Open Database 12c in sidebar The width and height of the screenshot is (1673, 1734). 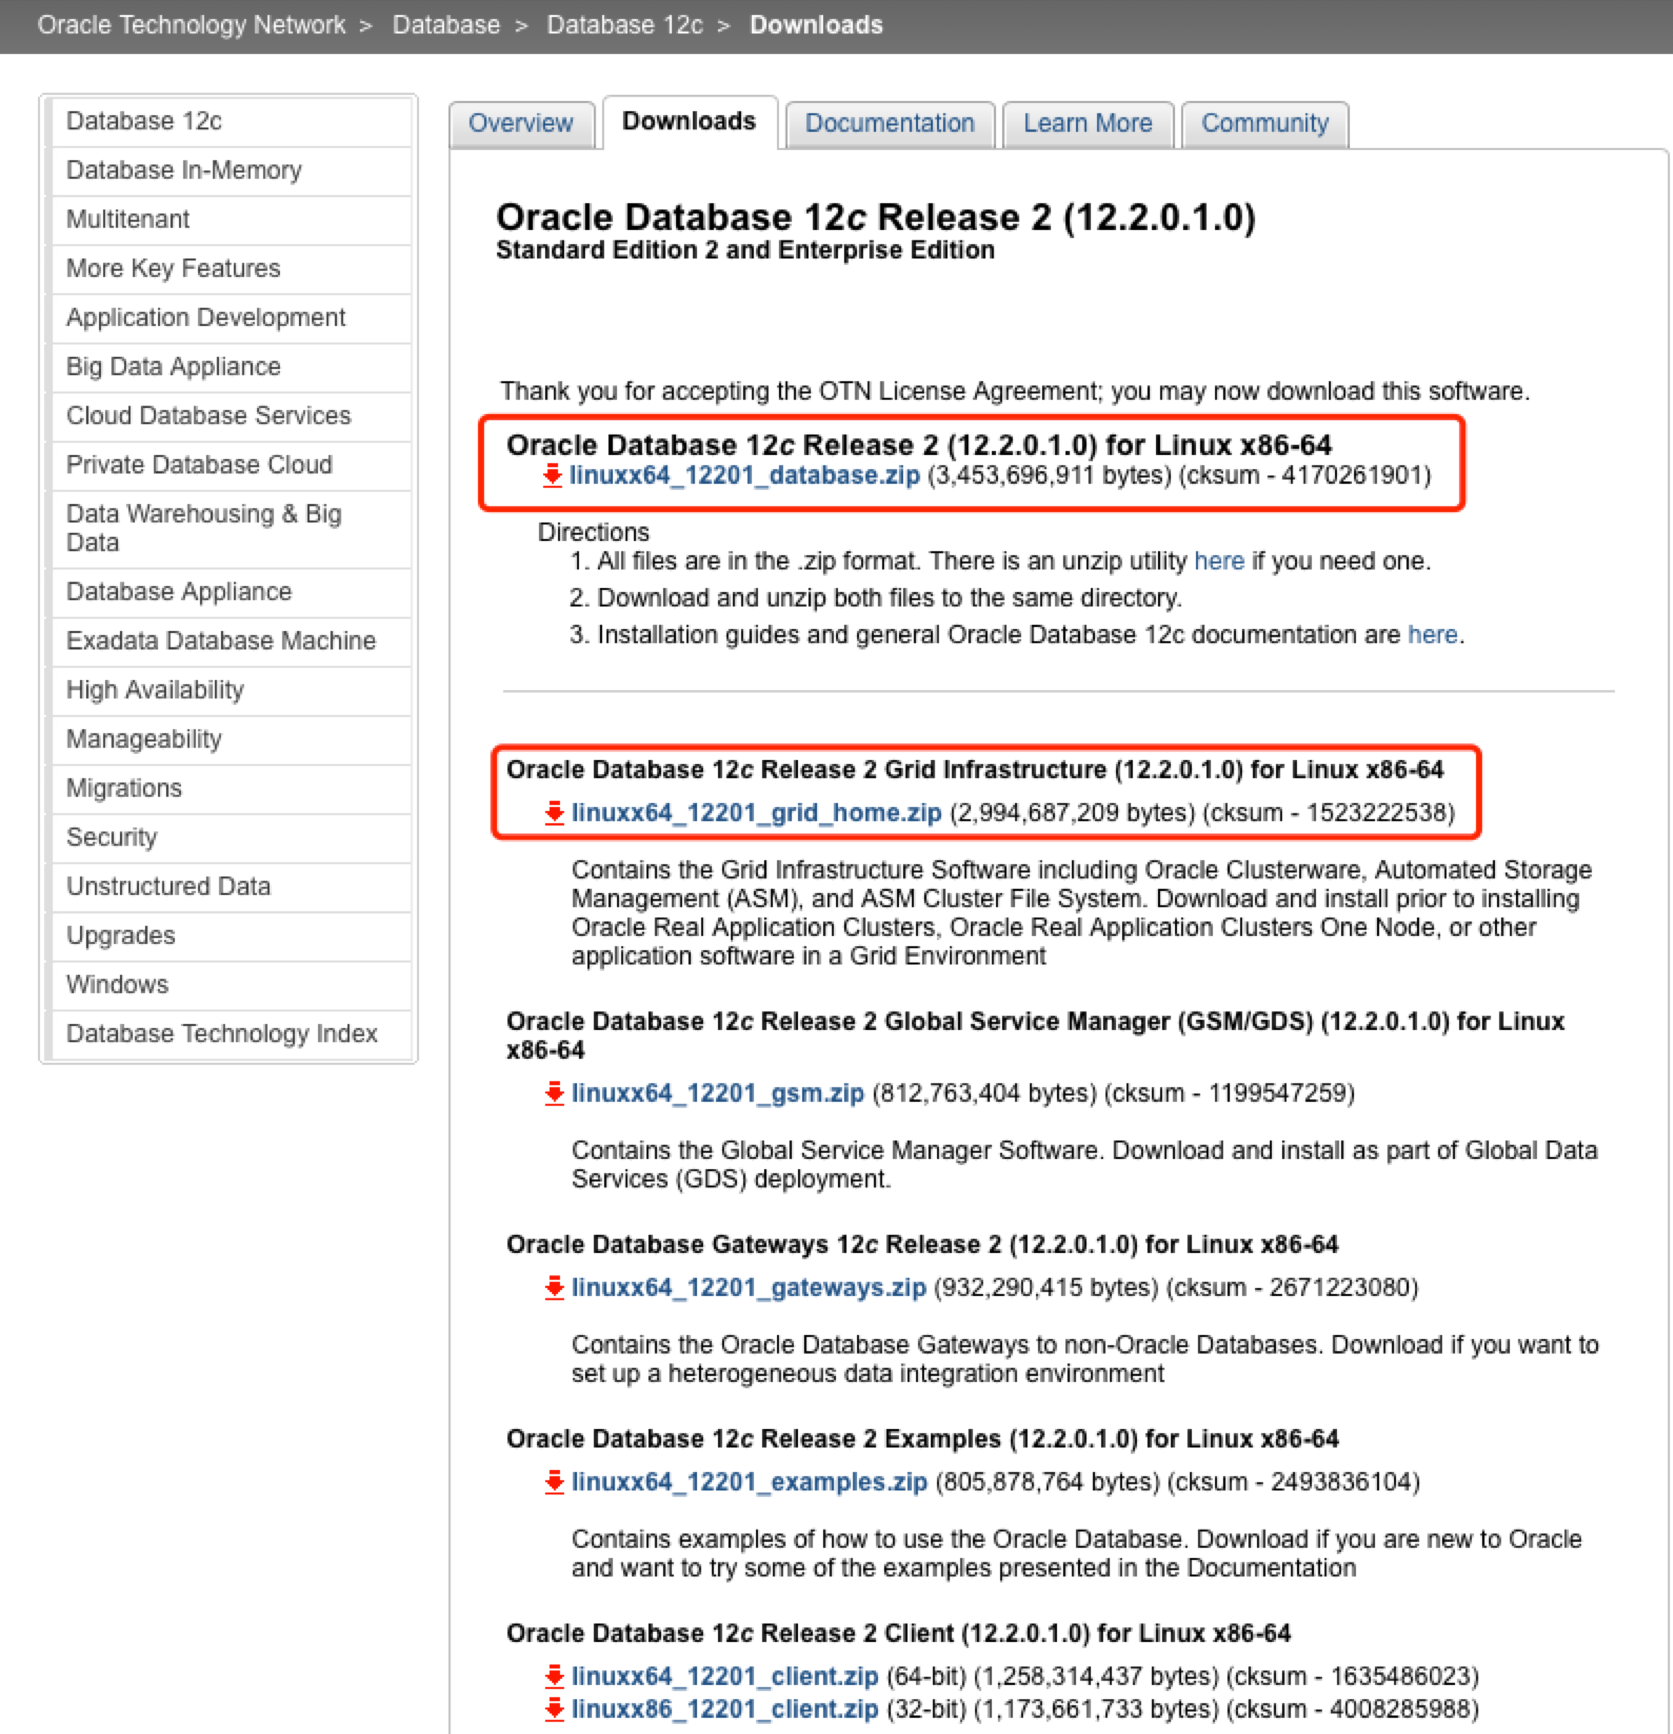pyautogui.click(x=231, y=121)
